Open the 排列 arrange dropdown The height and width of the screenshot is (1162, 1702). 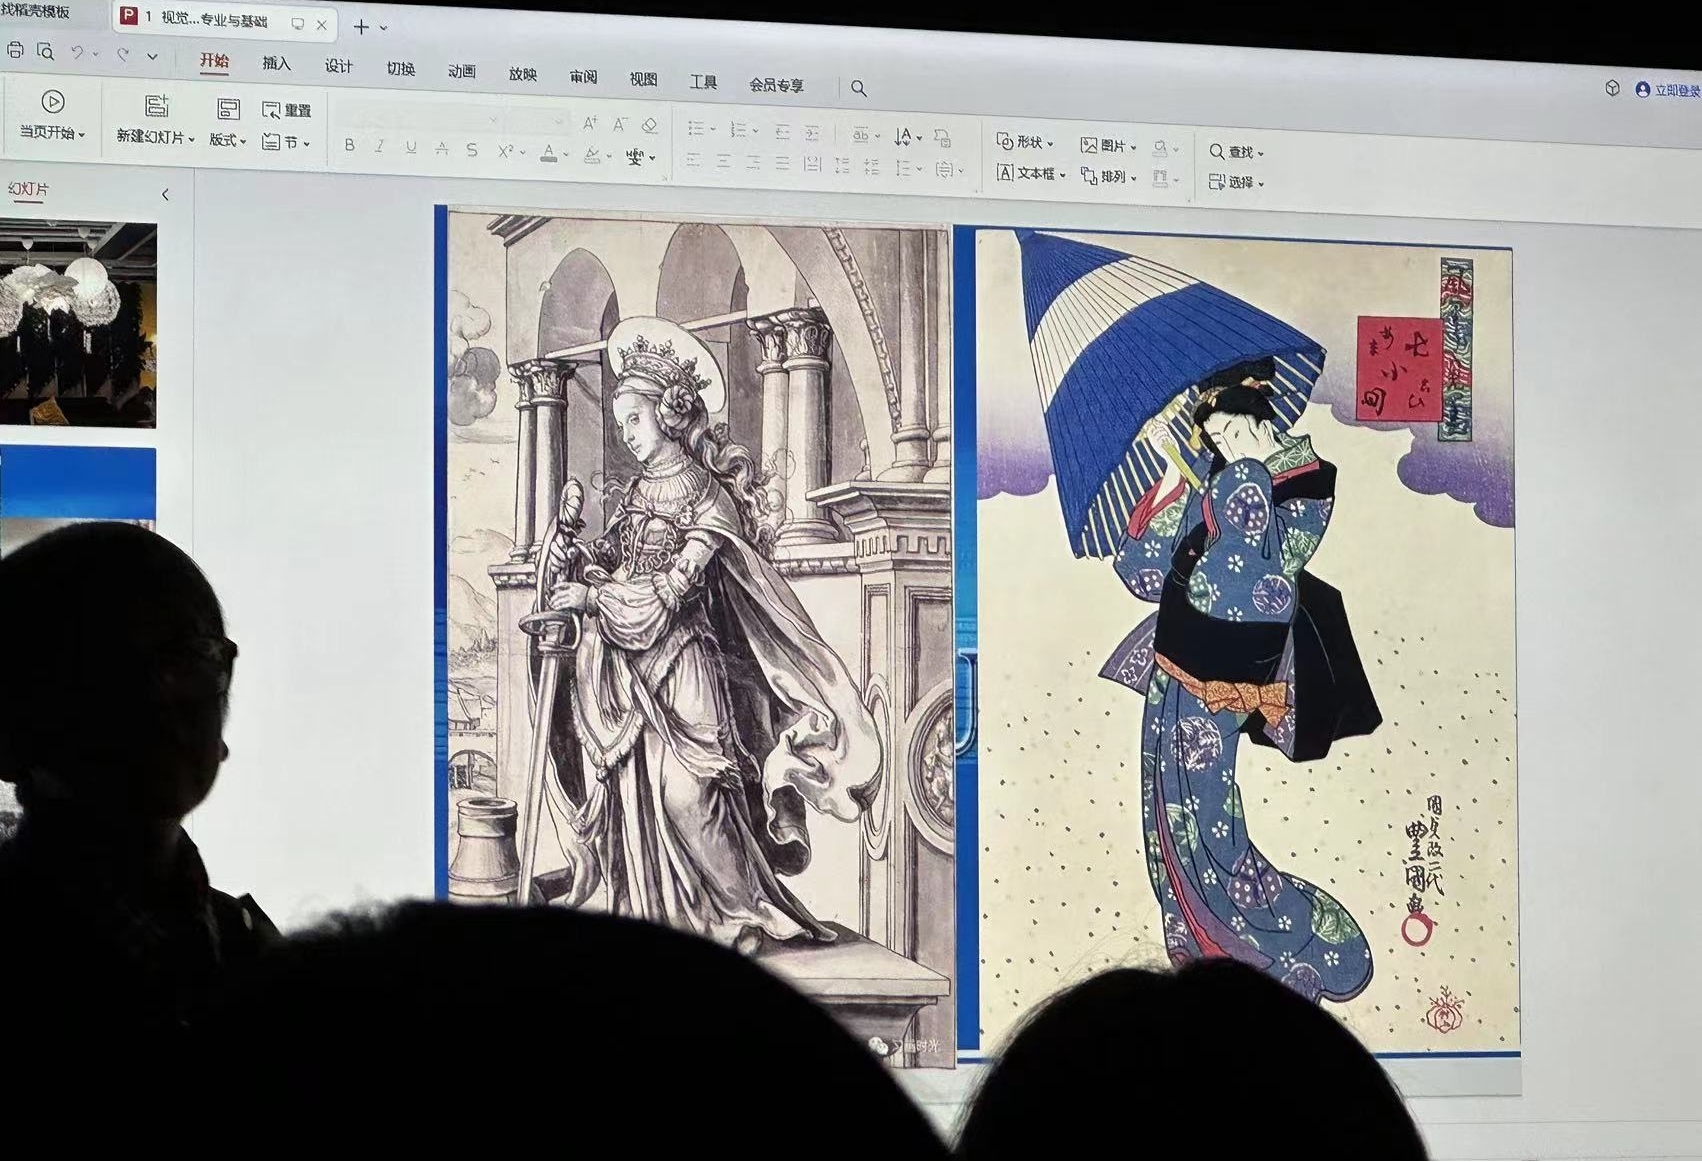point(1133,178)
